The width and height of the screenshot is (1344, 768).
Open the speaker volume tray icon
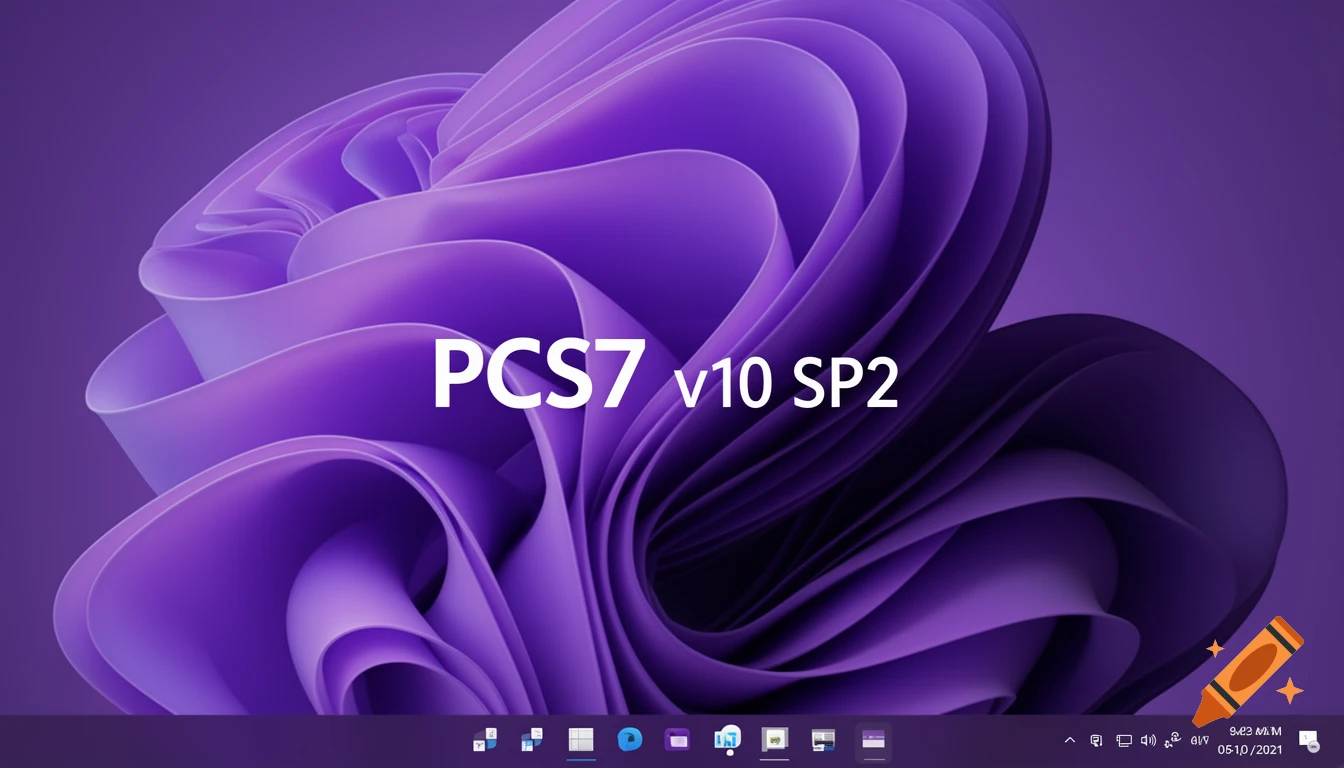pos(1148,741)
